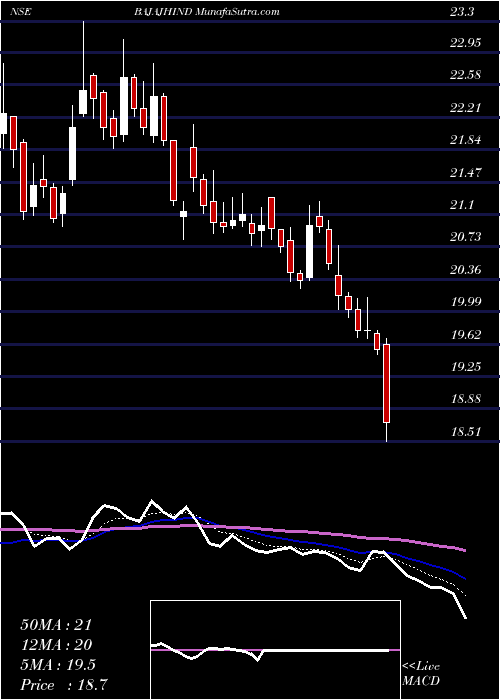Click the 19.99 price axis label
Screen dimensions: 500x700
pos(466,302)
